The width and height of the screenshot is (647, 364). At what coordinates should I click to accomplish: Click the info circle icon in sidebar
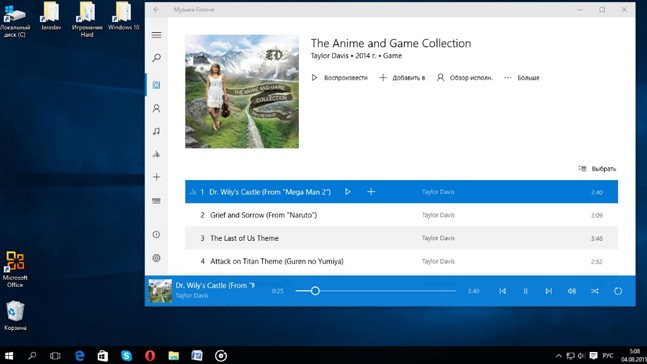point(156,234)
